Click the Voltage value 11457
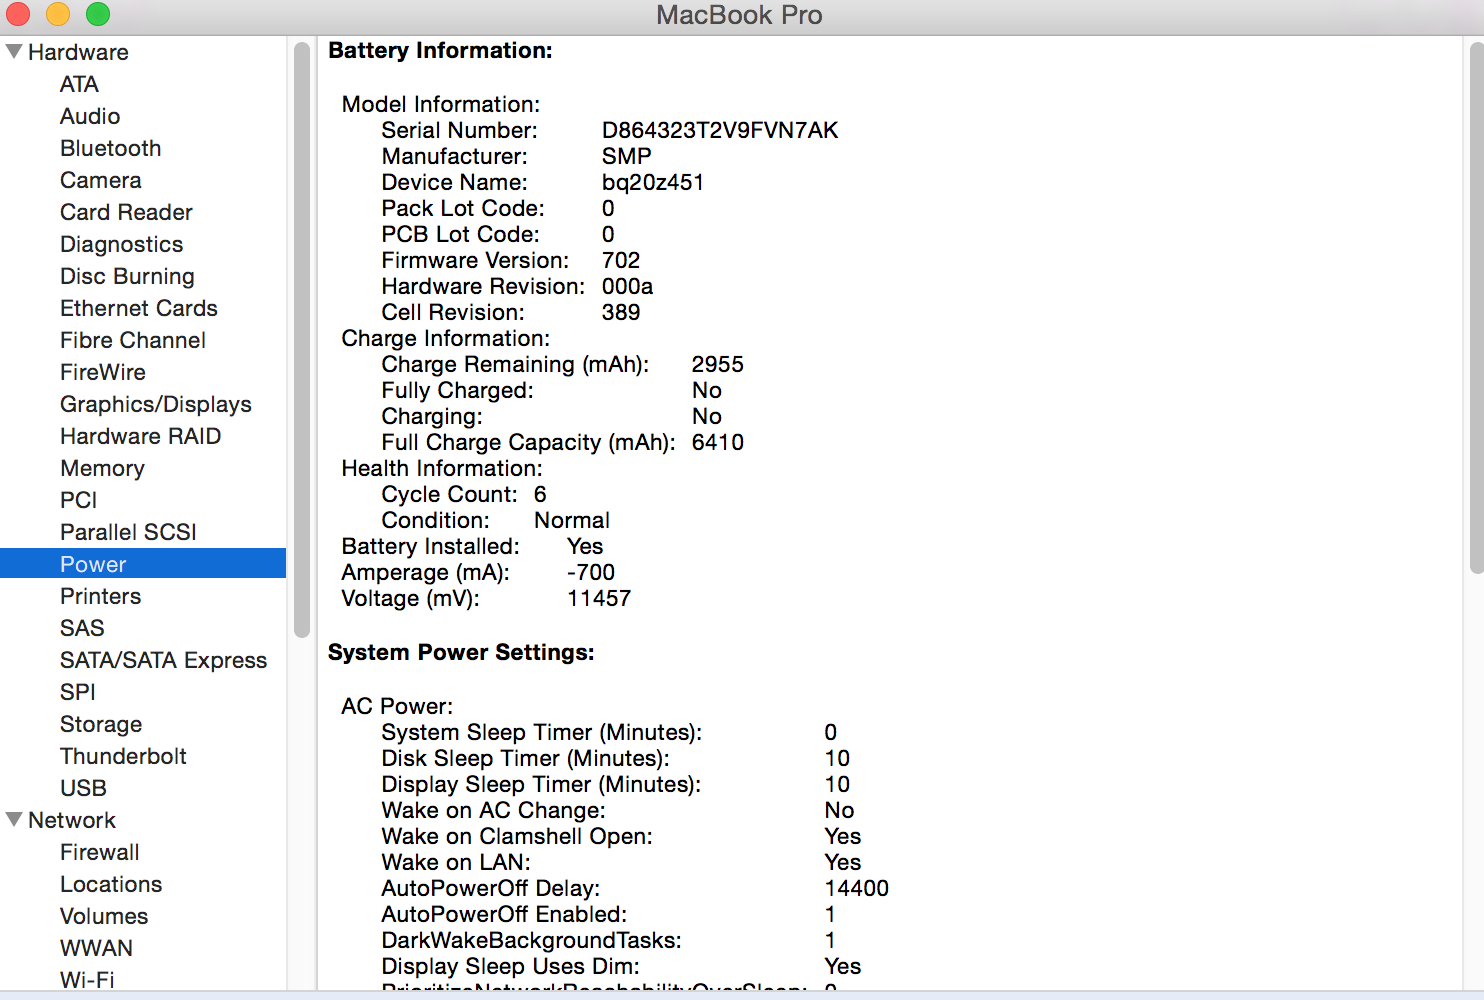1484x1000 pixels. (x=599, y=598)
